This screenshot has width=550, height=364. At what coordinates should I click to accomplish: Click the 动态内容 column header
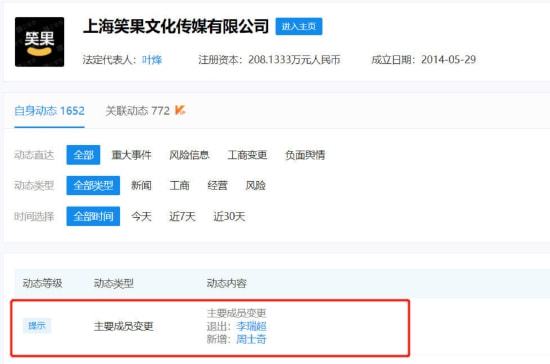[227, 283]
